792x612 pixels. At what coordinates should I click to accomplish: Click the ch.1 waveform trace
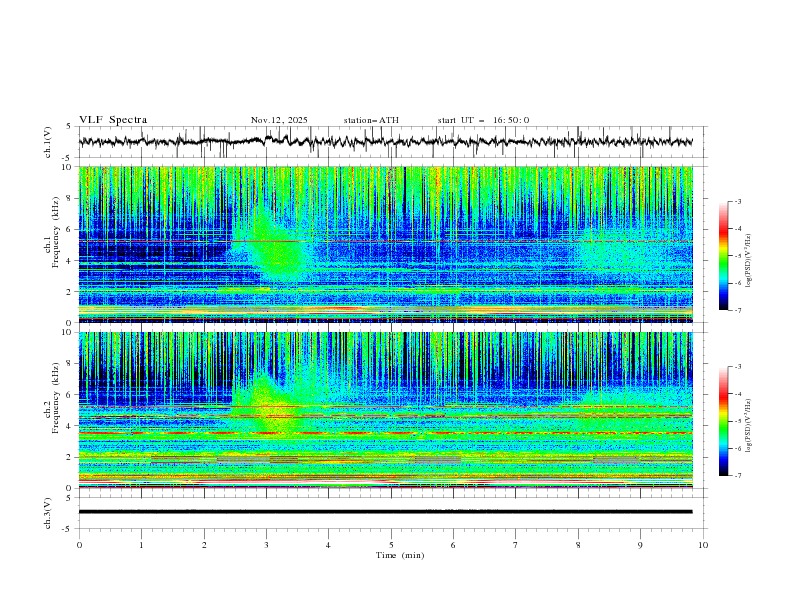385,142
